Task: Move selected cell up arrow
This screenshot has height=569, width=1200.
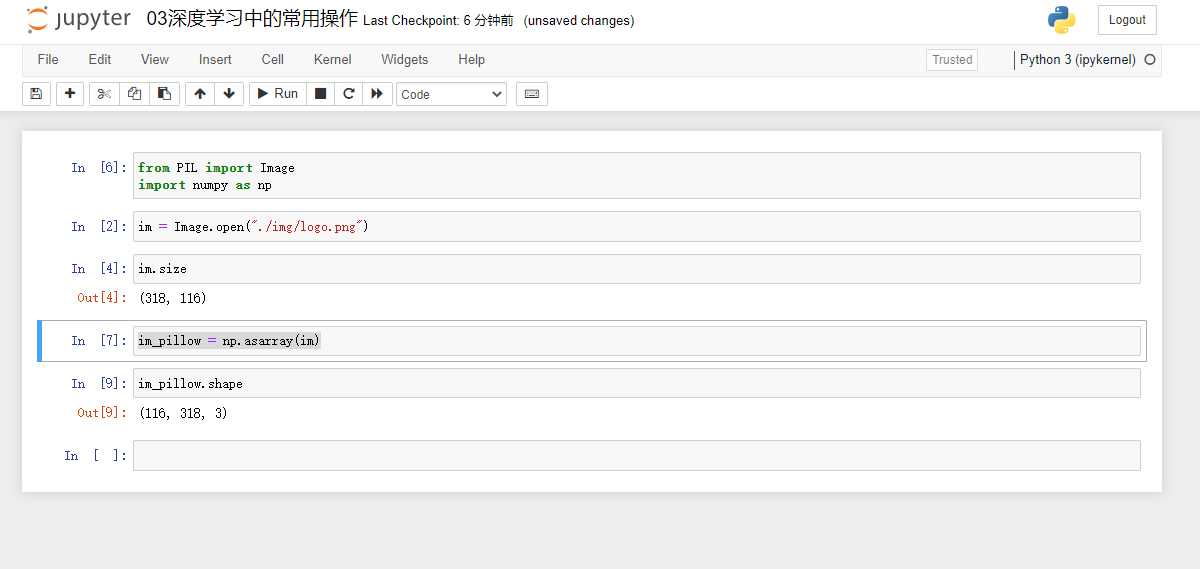Action: point(200,94)
